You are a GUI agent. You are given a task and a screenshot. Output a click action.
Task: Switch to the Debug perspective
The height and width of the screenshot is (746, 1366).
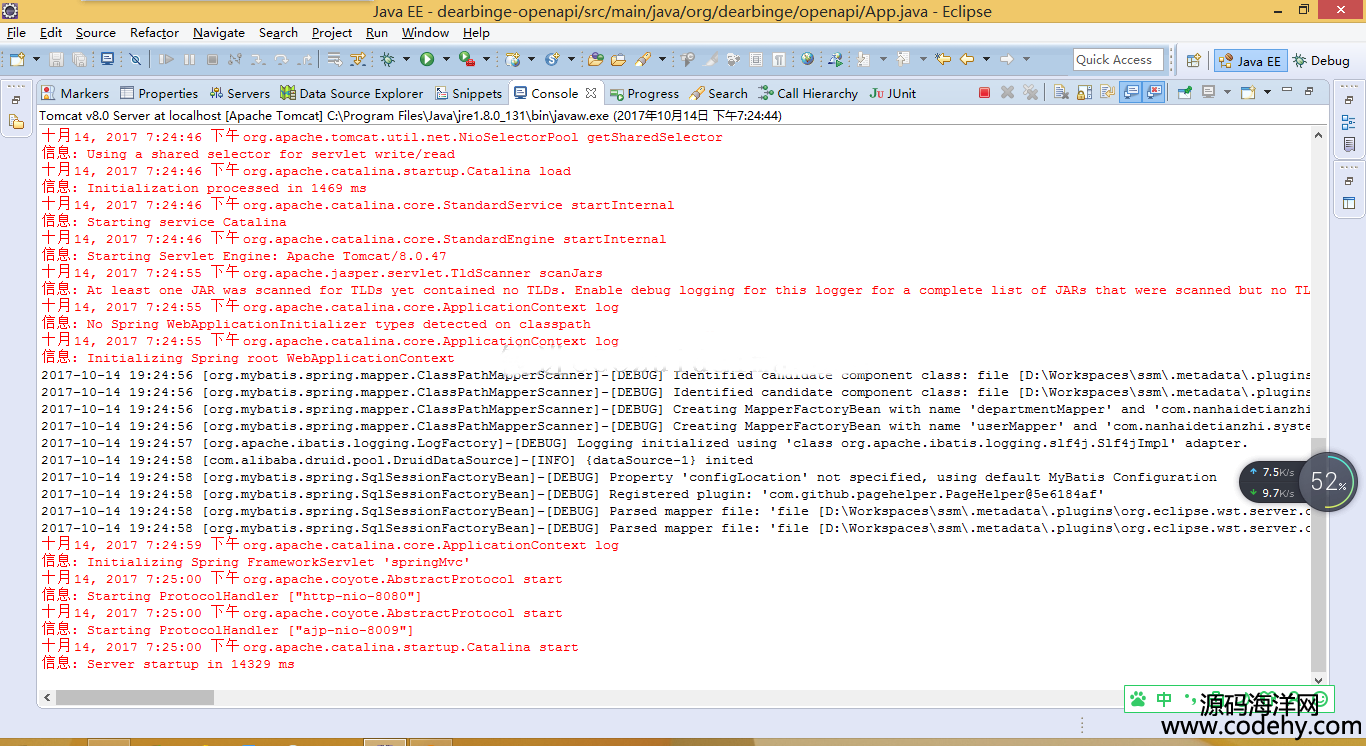click(x=1321, y=60)
